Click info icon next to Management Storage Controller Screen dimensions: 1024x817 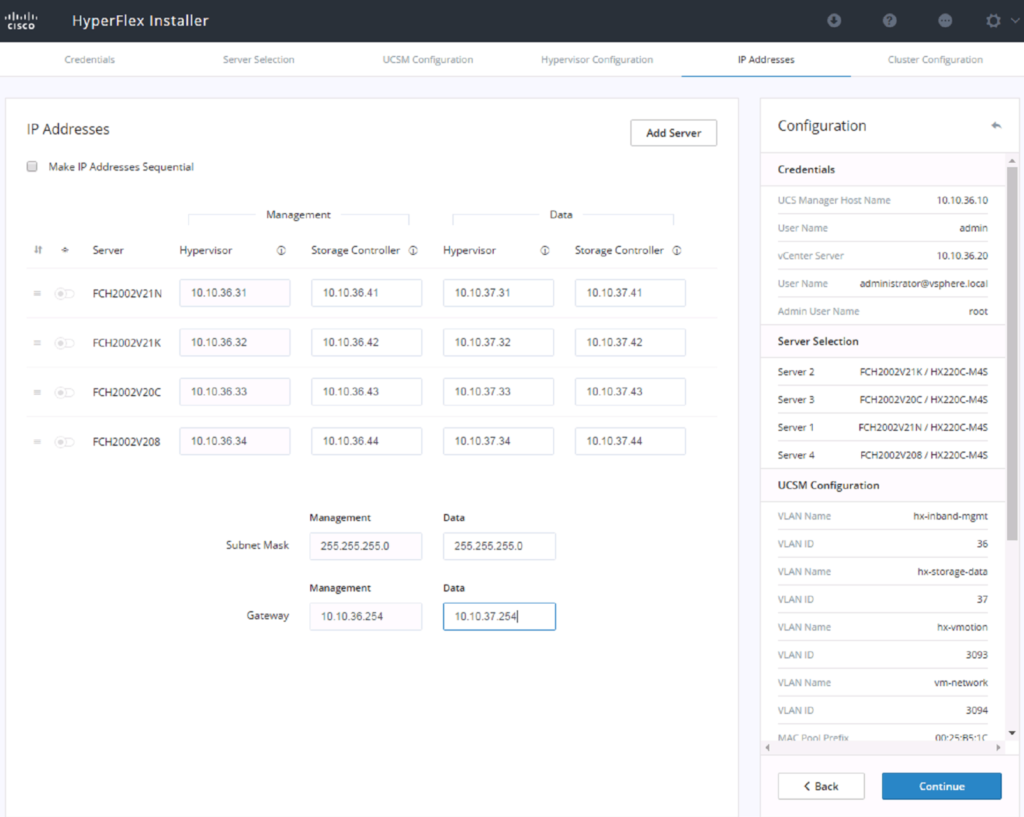[413, 250]
